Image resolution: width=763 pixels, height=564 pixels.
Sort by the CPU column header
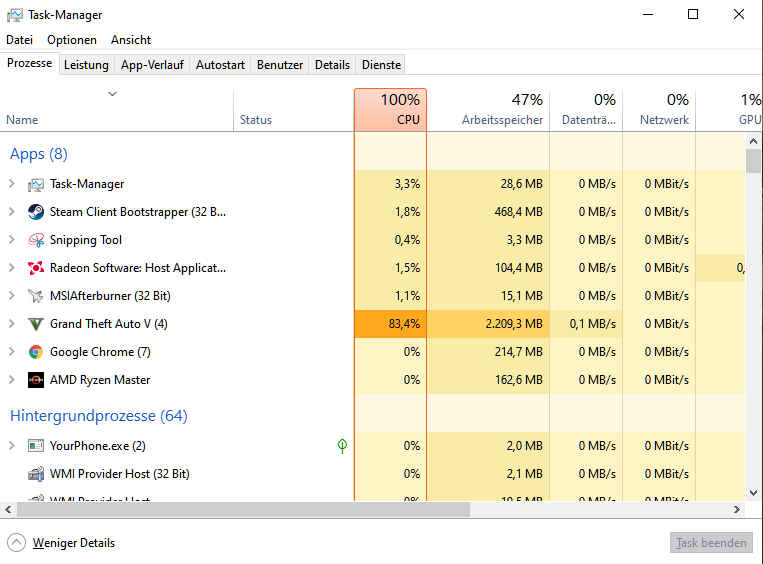pos(390,110)
